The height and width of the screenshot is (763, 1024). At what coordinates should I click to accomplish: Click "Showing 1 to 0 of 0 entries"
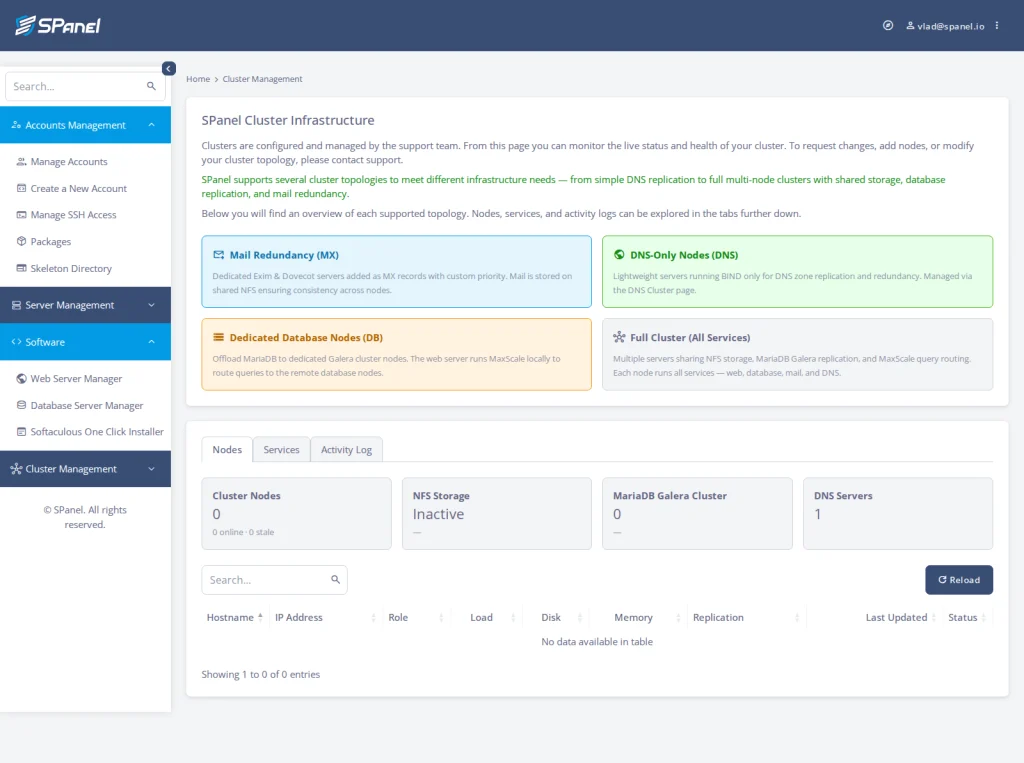point(261,674)
